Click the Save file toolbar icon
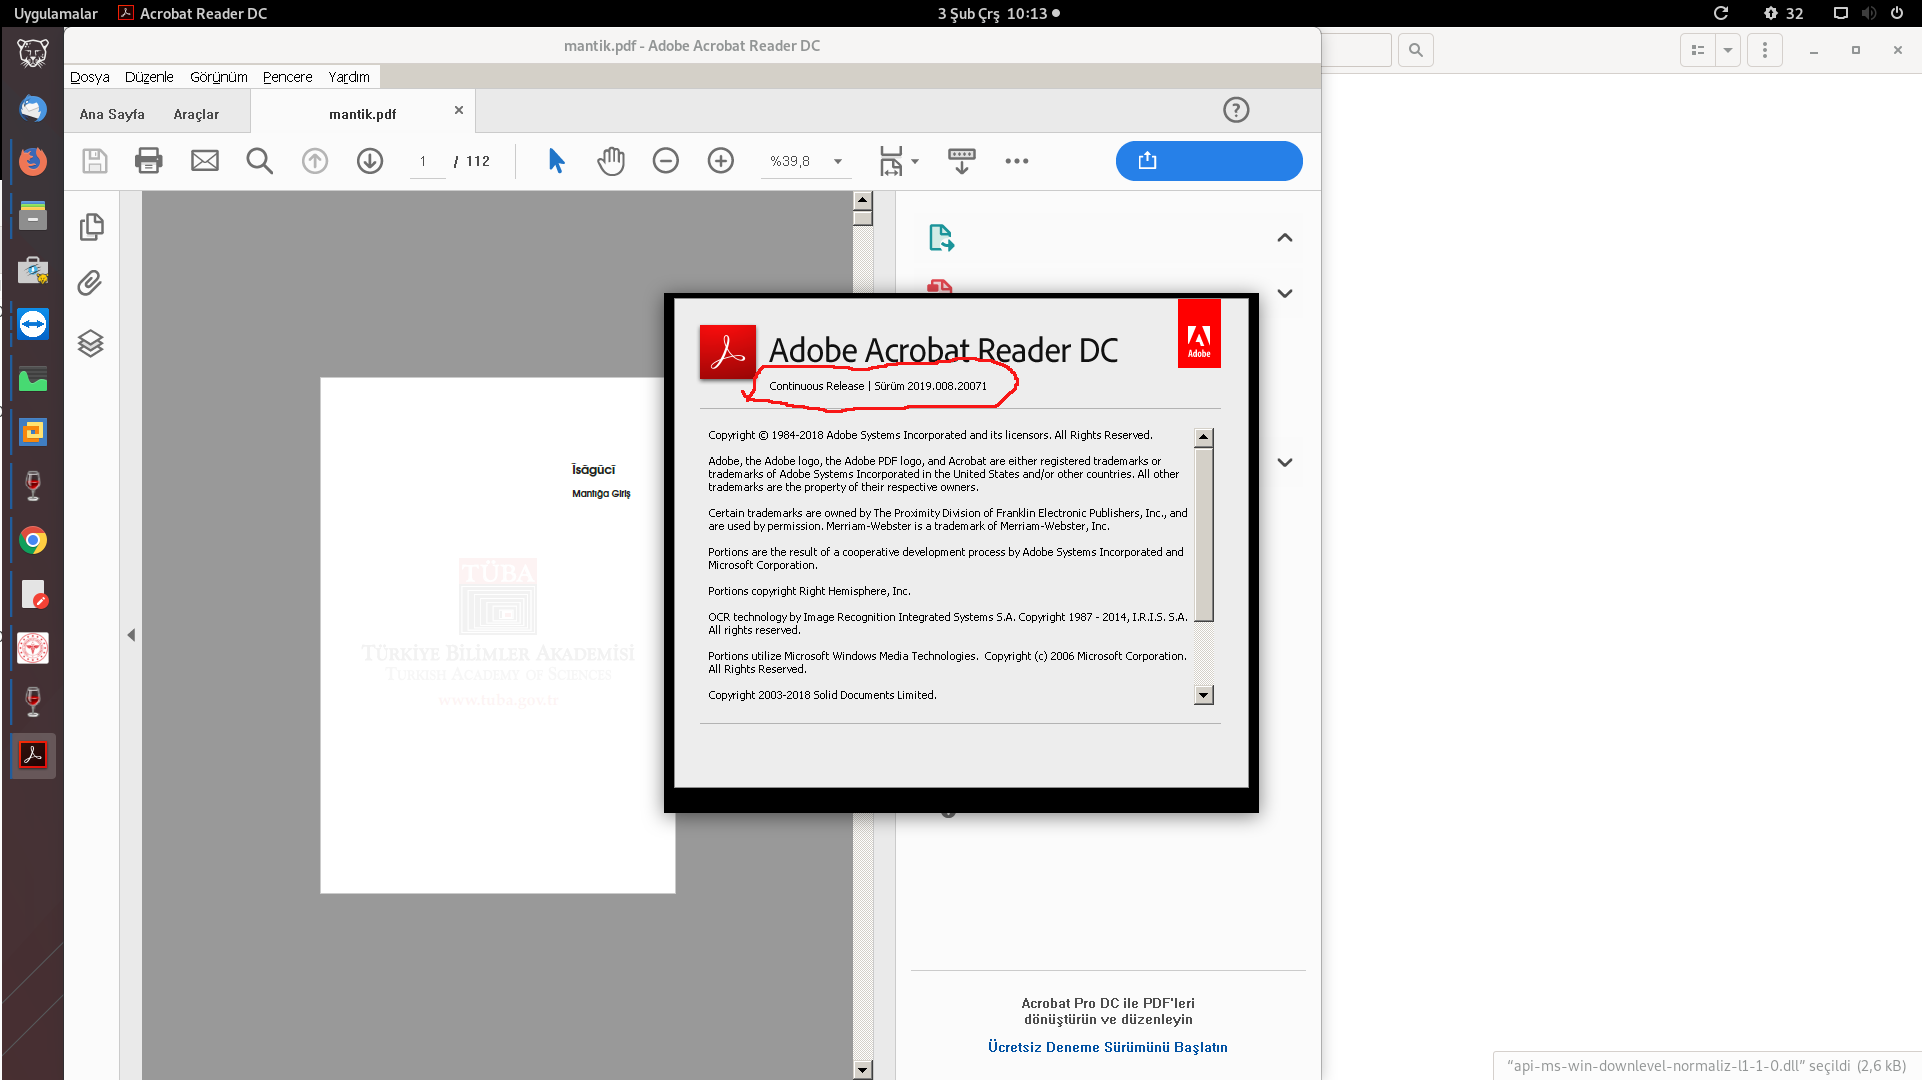The height and width of the screenshot is (1080, 1922). [94, 161]
